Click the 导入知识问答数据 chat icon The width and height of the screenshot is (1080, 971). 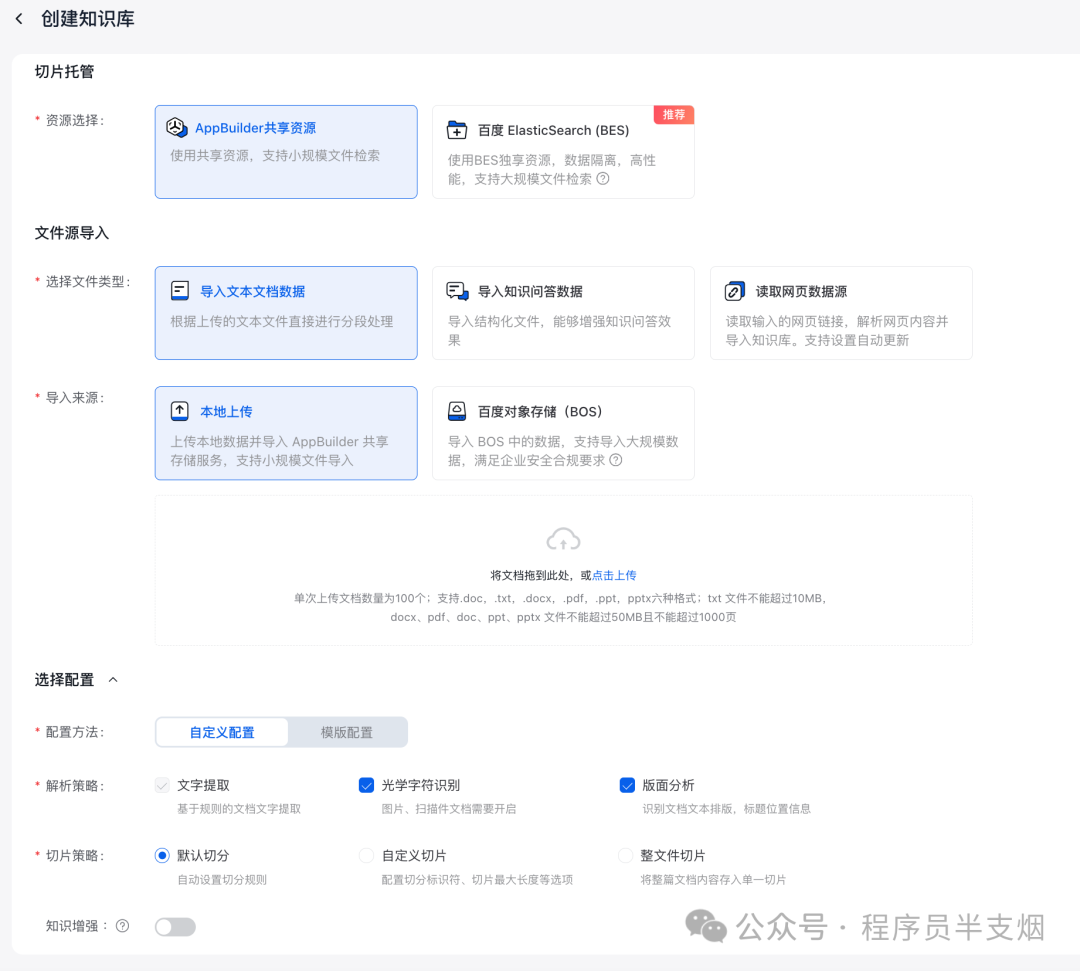(x=457, y=291)
